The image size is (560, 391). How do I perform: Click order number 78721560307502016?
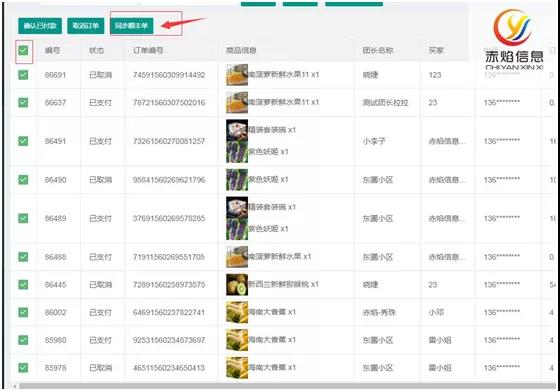coord(169,102)
